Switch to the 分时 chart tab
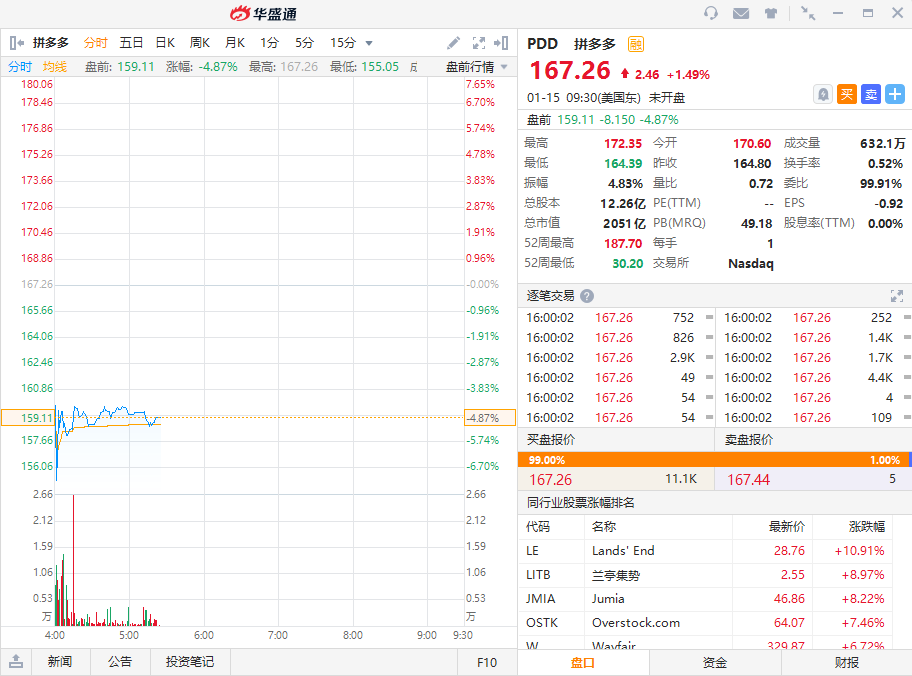Image resolution: width=912 pixels, height=676 pixels. click(x=95, y=42)
